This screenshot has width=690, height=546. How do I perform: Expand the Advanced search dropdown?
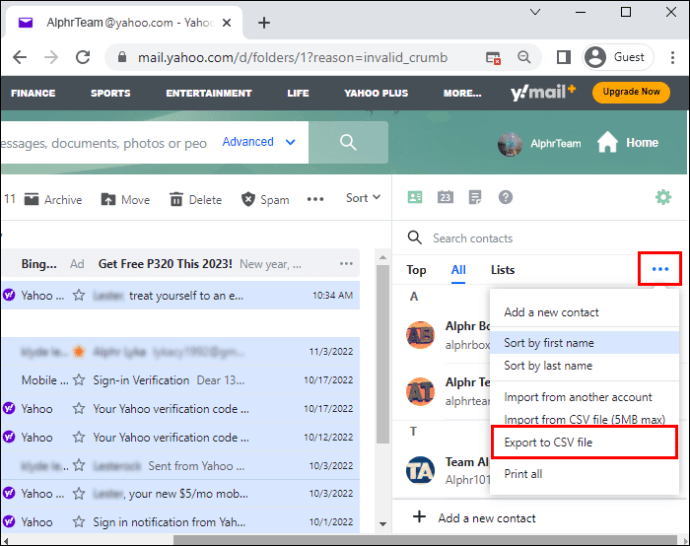pos(258,142)
